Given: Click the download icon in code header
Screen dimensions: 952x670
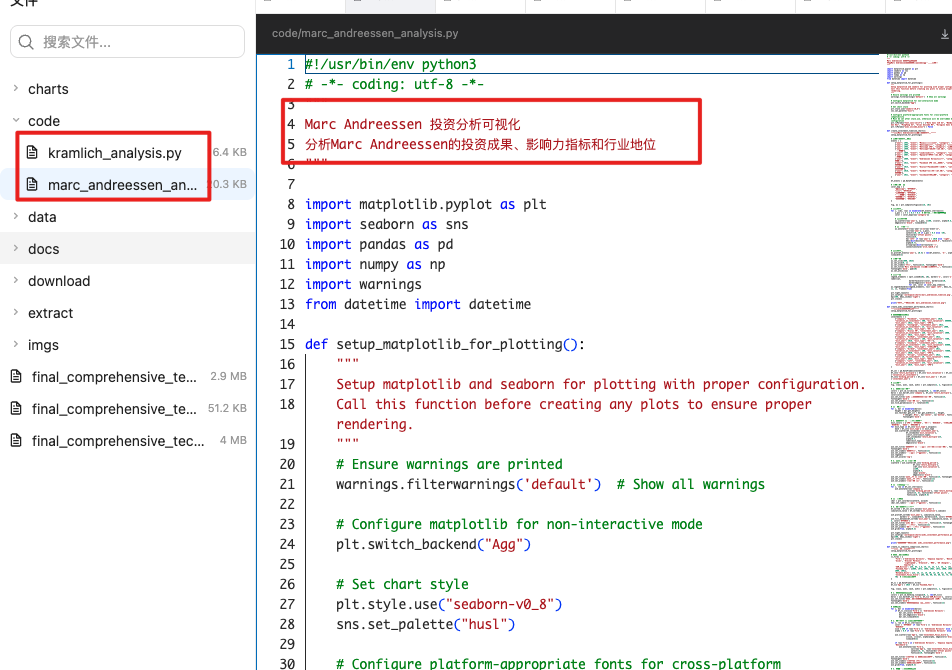Looking at the screenshot, I should [944, 33].
